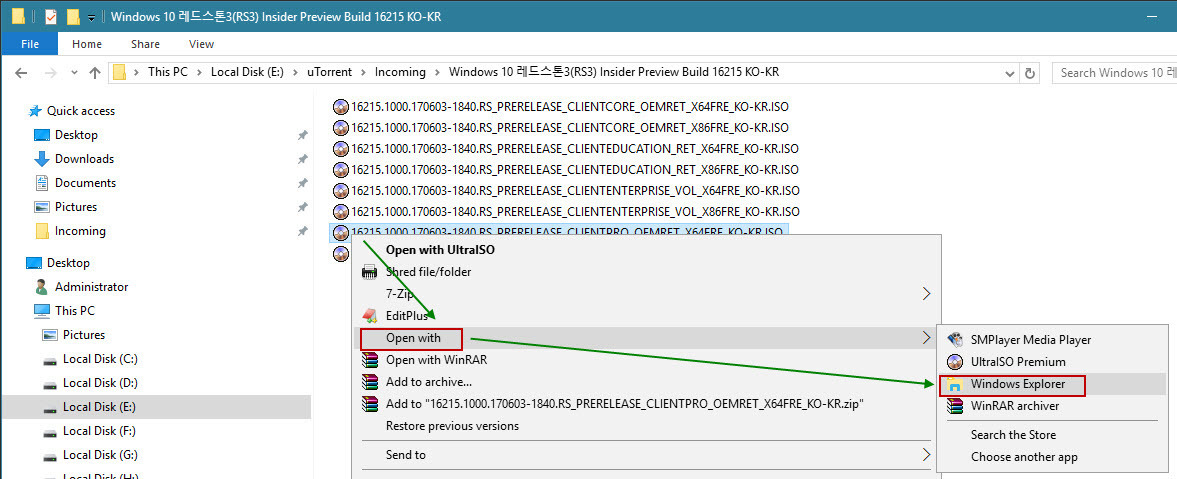Select Local Disk (E:) in tree
Image resolution: width=1177 pixels, height=479 pixels.
coord(100,406)
